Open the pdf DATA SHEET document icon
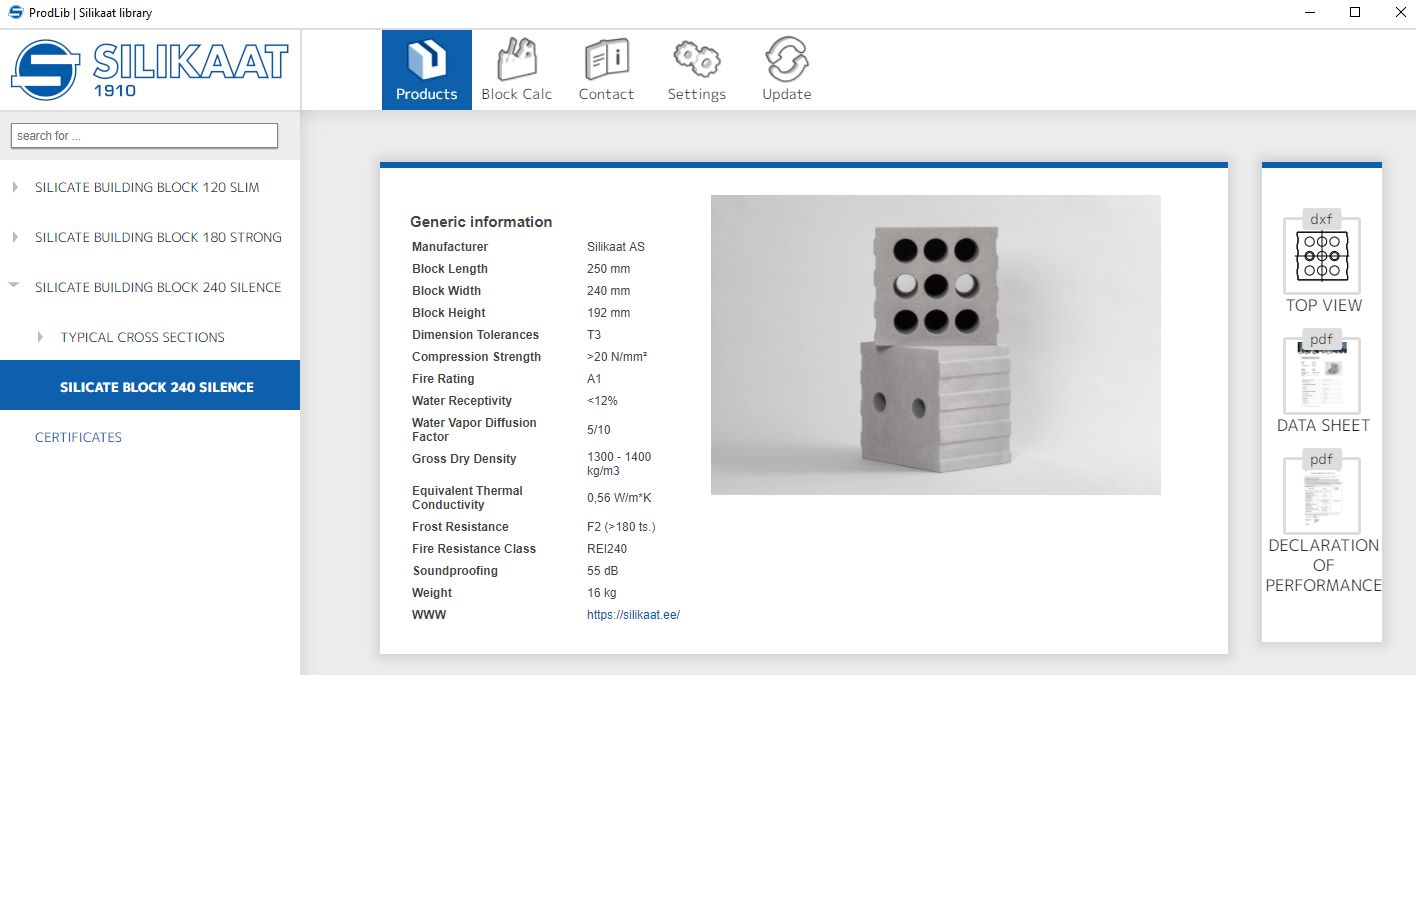The width and height of the screenshot is (1416, 919). tap(1322, 372)
